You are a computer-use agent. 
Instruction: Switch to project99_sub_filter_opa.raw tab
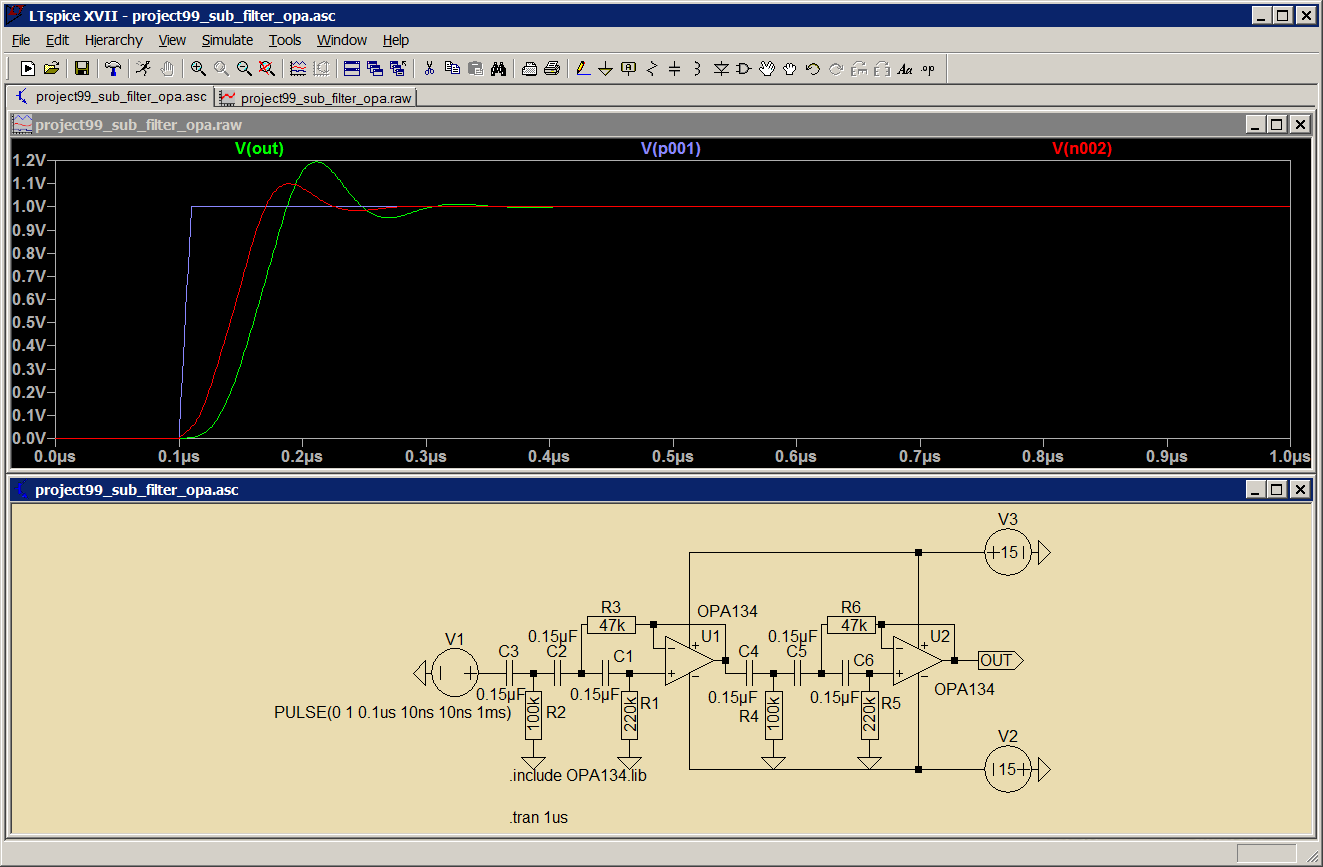tap(317, 98)
